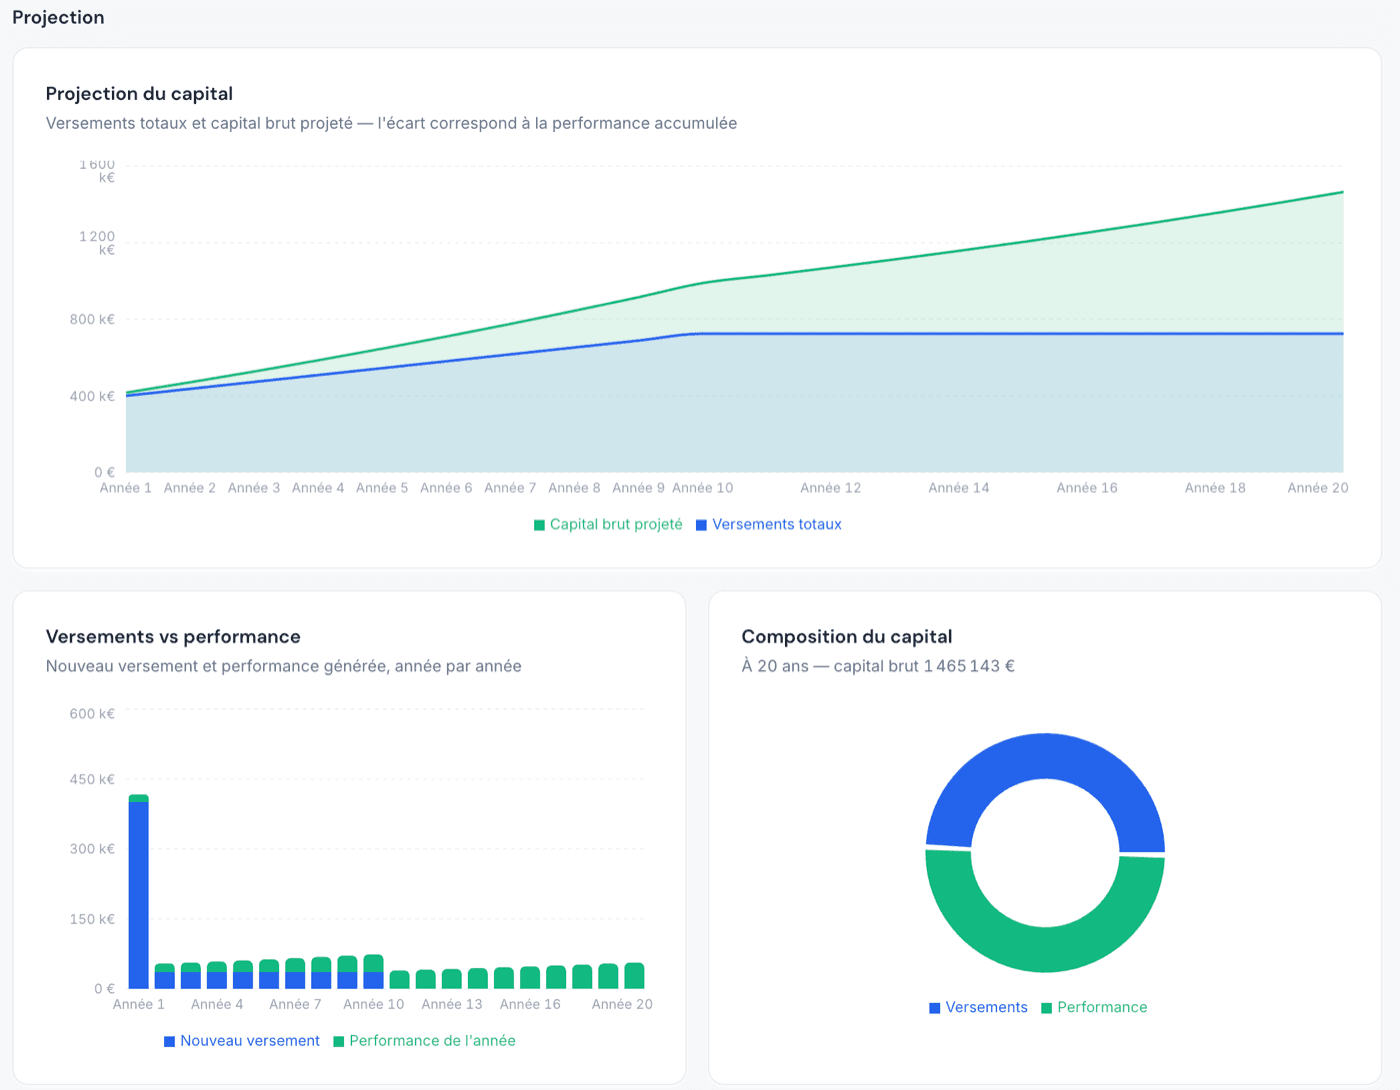Click the "À 20 ans — capital brut 1 465 143 €" text
1400x1090 pixels.
click(878, 666)
